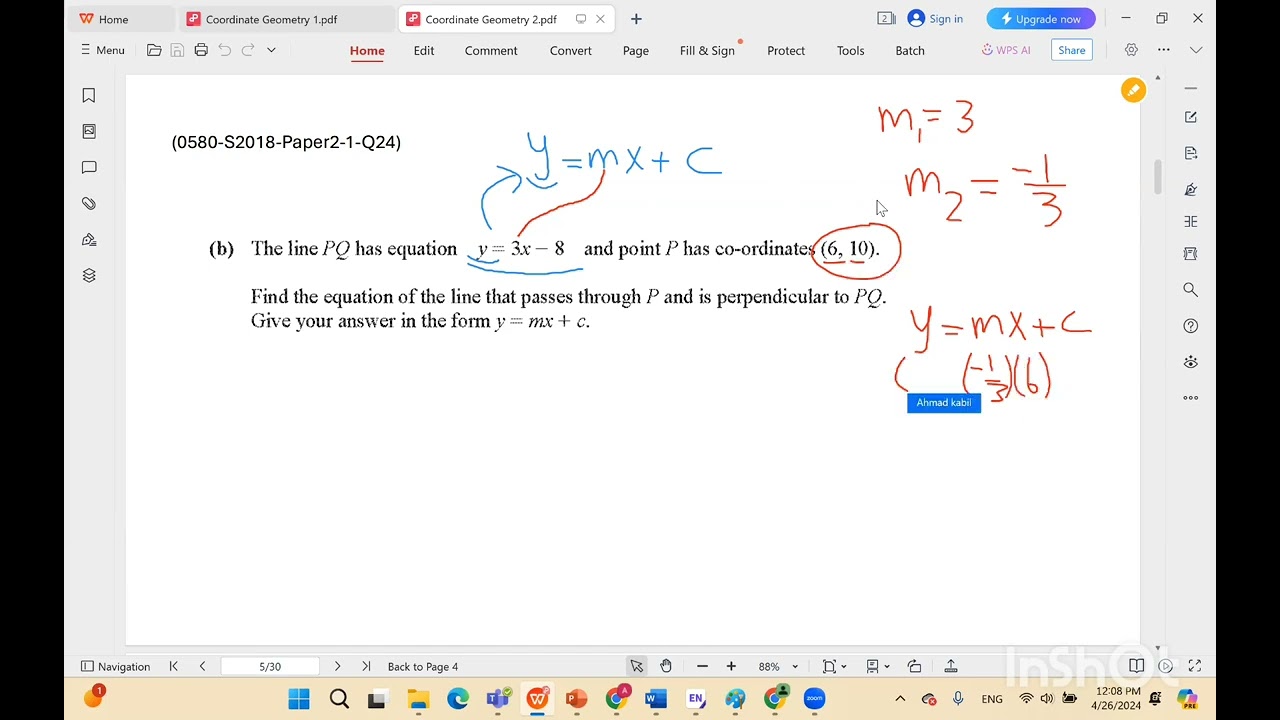Switch to the Comment ribbon tab
1280x720 pixels.
491,50
